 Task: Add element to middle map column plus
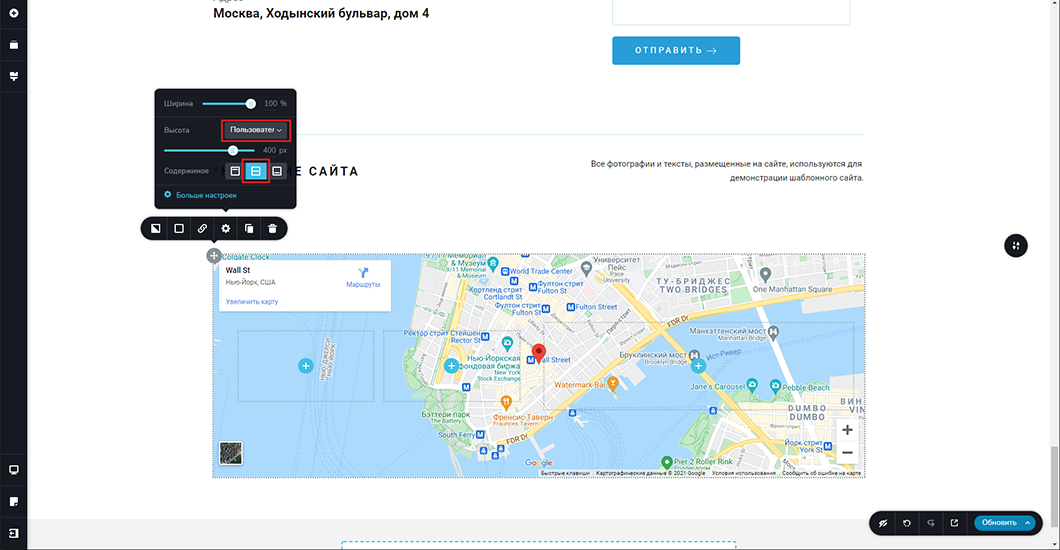point(451,366)
